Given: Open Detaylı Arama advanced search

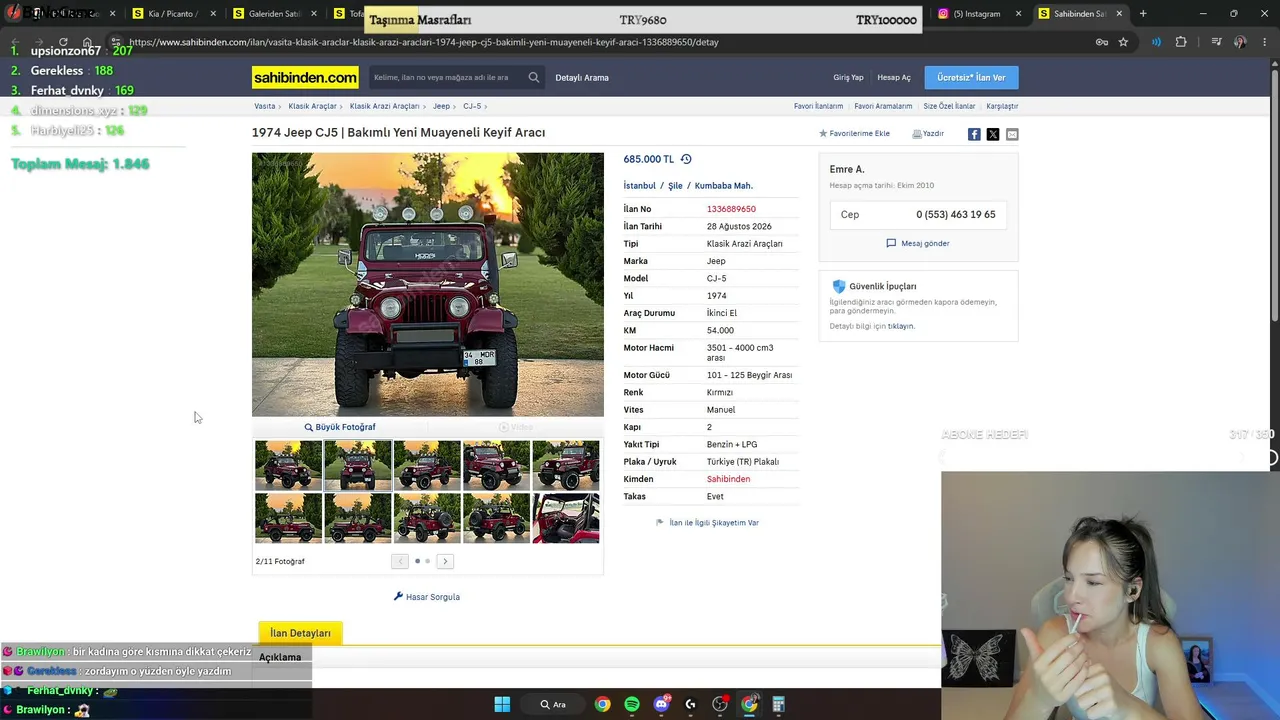Looking at the screenshot, I should (582, 77).
